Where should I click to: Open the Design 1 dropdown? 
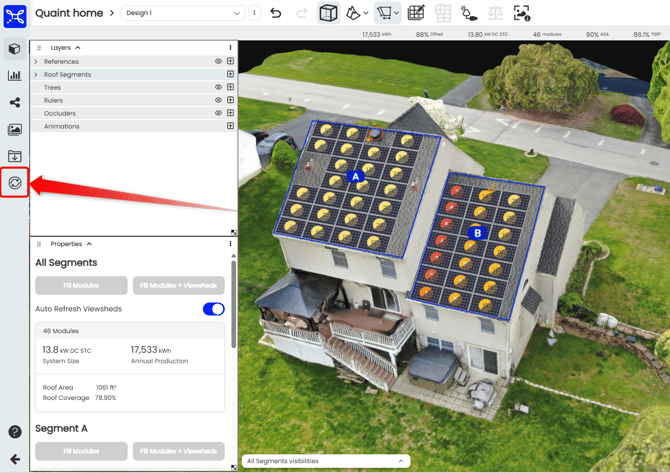182,13
